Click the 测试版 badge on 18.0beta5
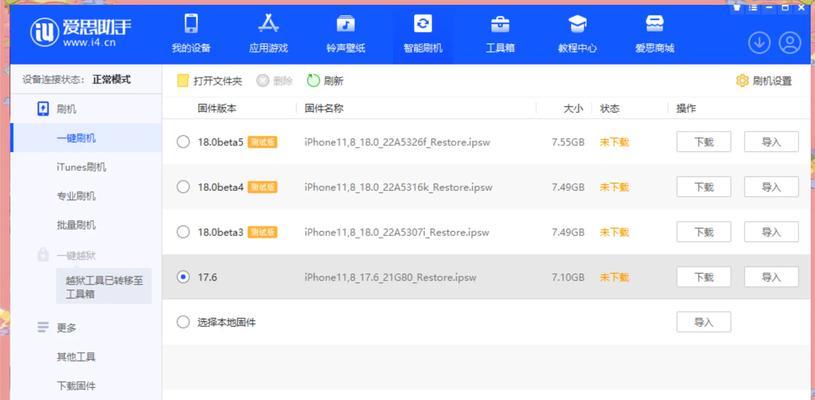815x400 pixels. [262, 142]
